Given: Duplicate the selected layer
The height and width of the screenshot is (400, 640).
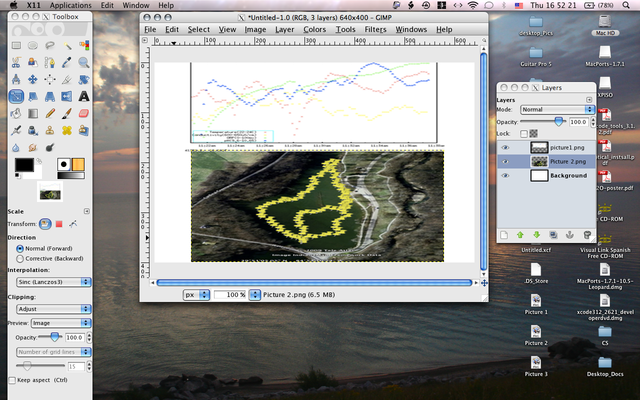Looking at the screenshot, I should (x=553, y=235).
